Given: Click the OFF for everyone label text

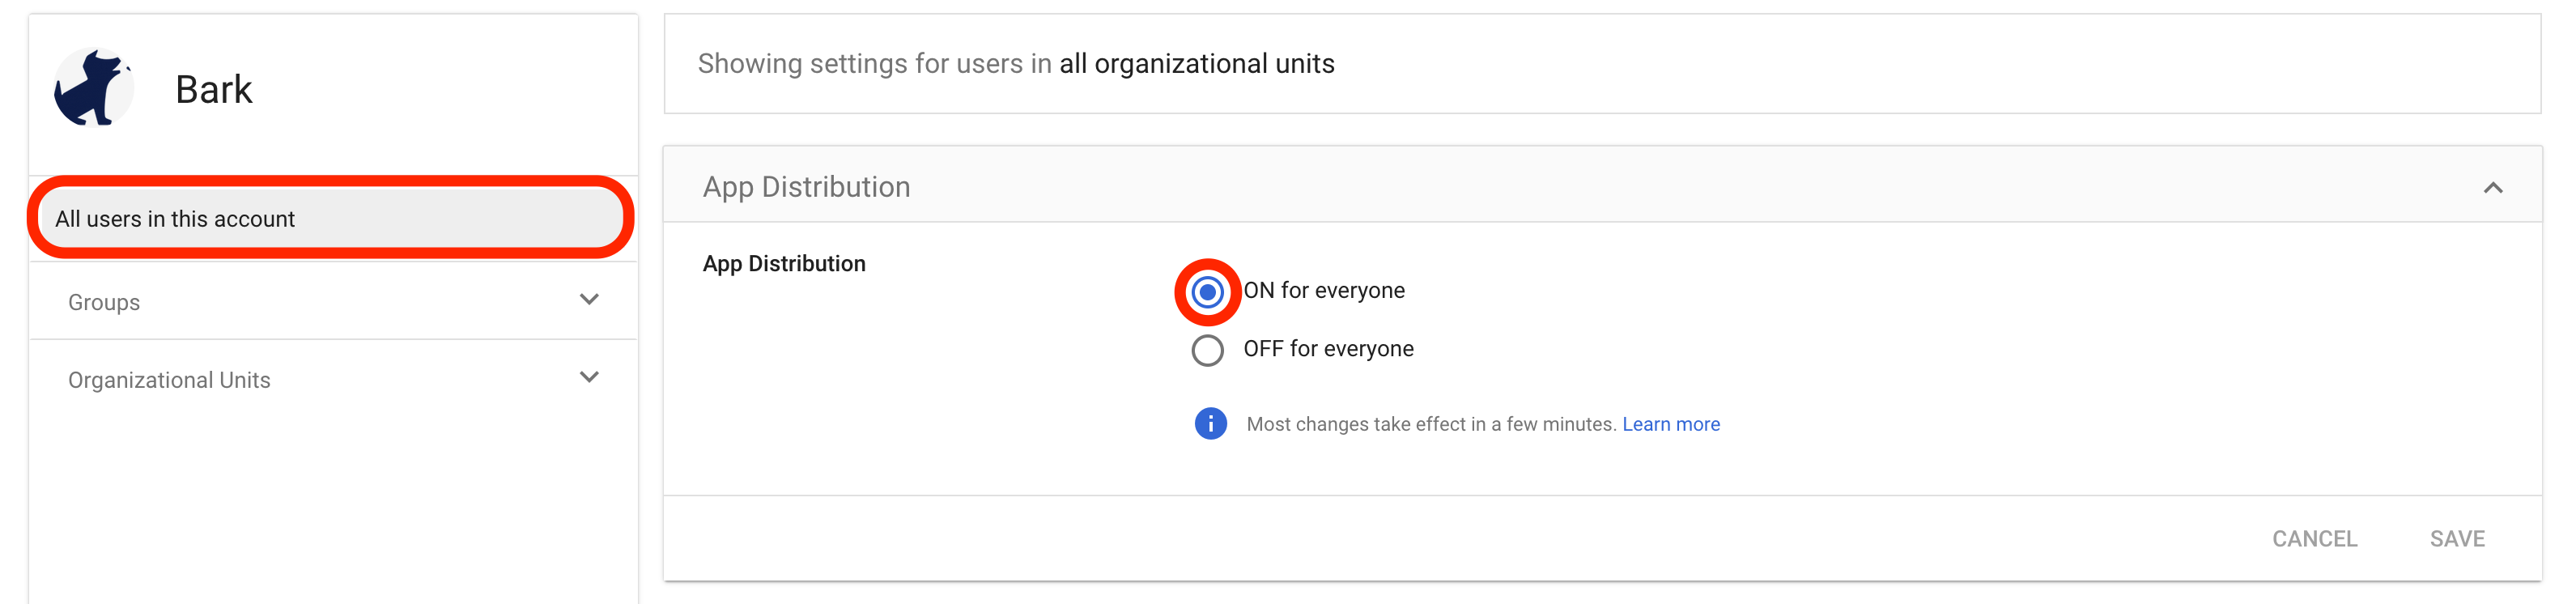Looking at the screenshot, I should click(x=1328, y=349).
